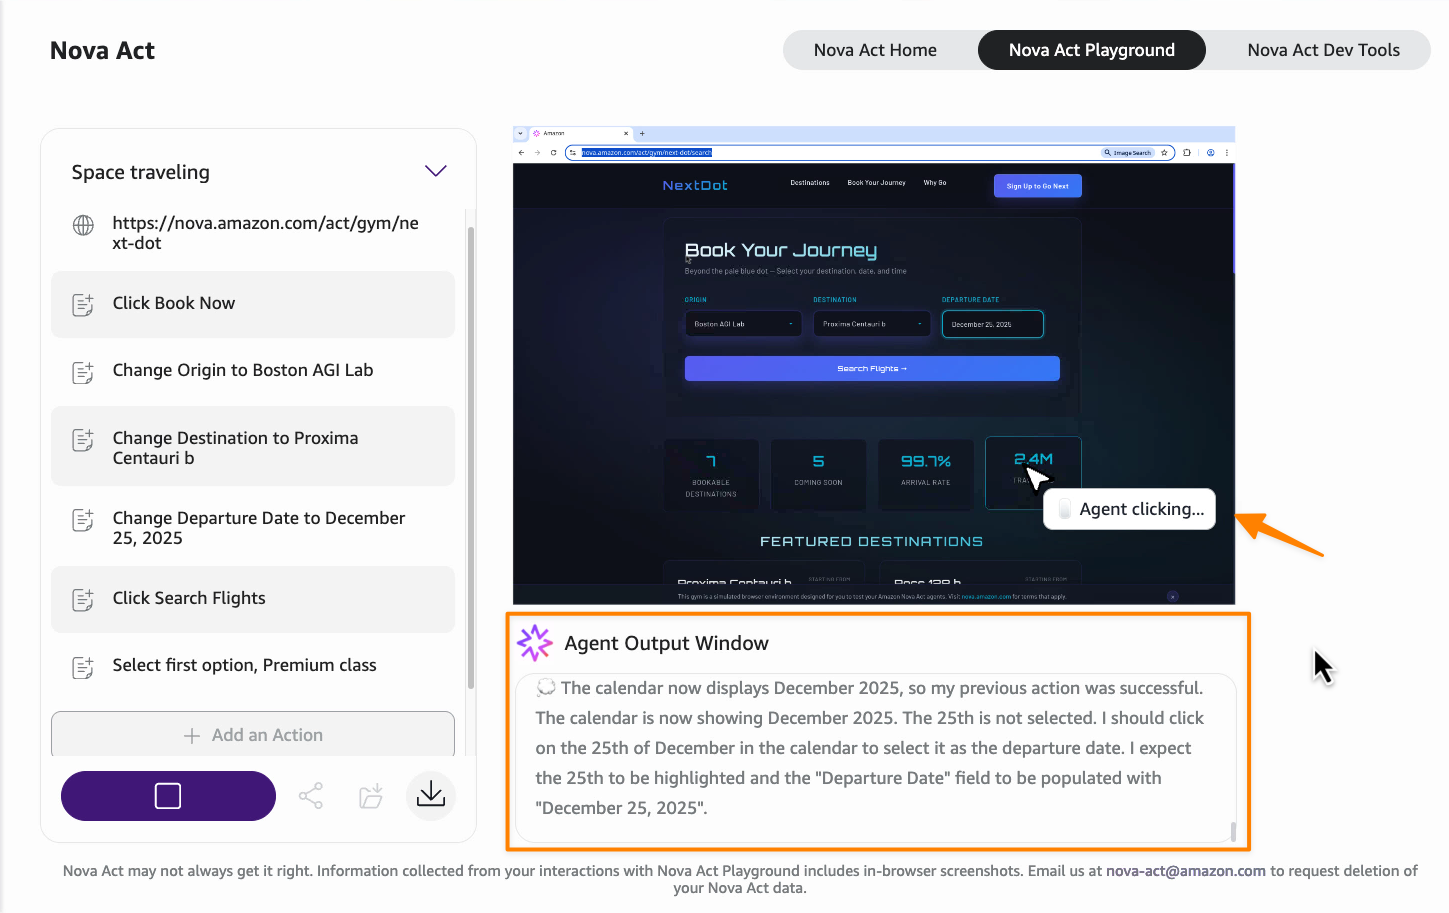Open the Destination dropdown showing Proxima Centauri b
The image size is (1449, 913).
click(872, 324)
